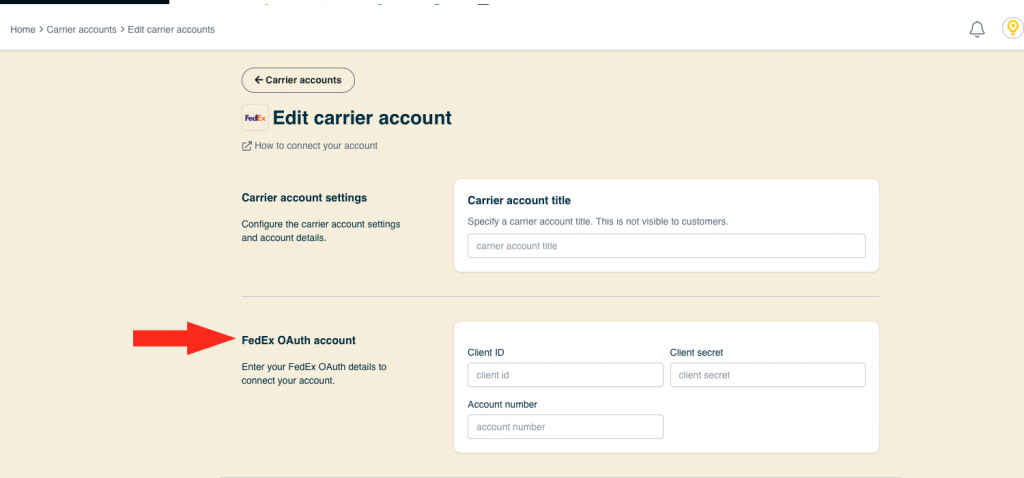Open the notifications bell
Screen dimensions: 1024x478
(977, 29)
